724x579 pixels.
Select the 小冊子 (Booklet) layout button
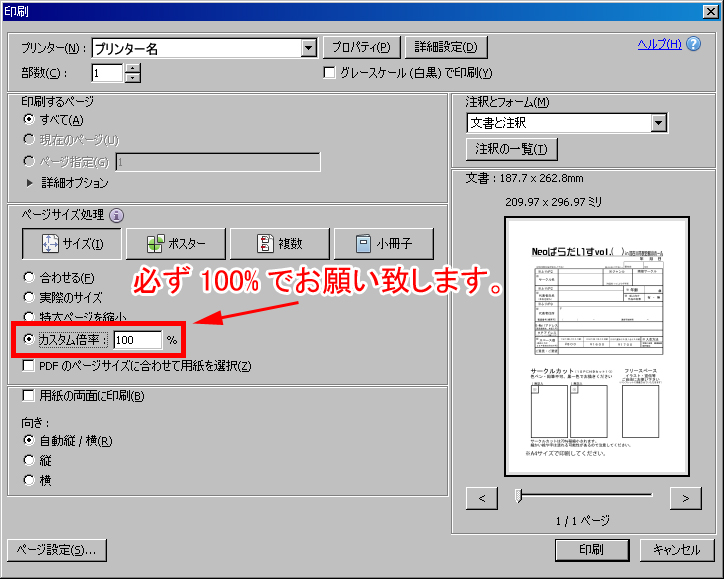point(383,243)
